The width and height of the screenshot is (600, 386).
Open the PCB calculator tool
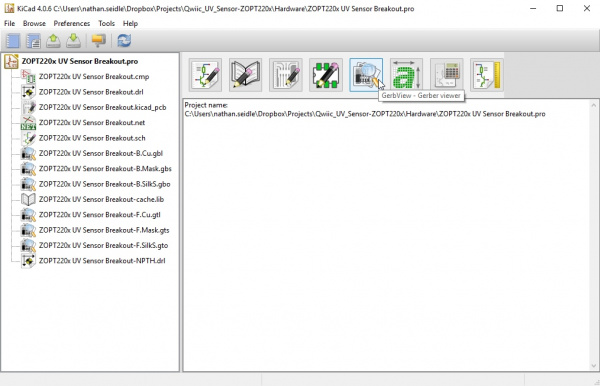[446, 75]
